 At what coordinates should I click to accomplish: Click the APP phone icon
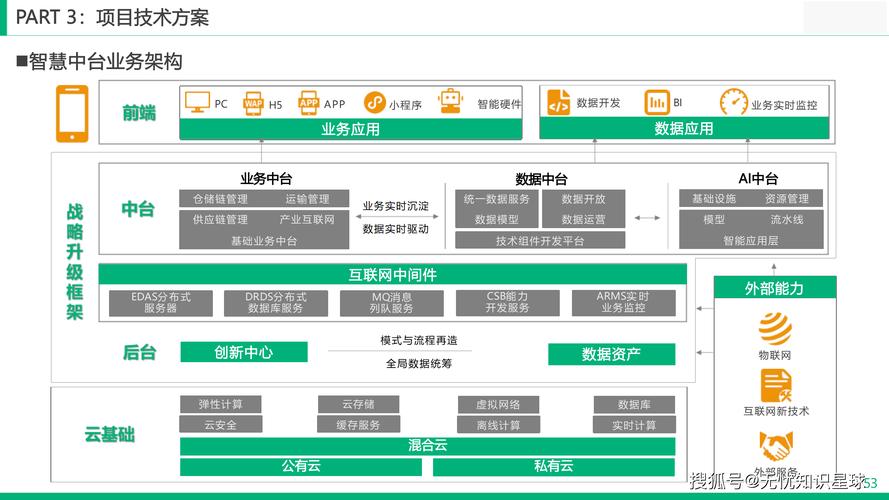click(x=308, y=103)
